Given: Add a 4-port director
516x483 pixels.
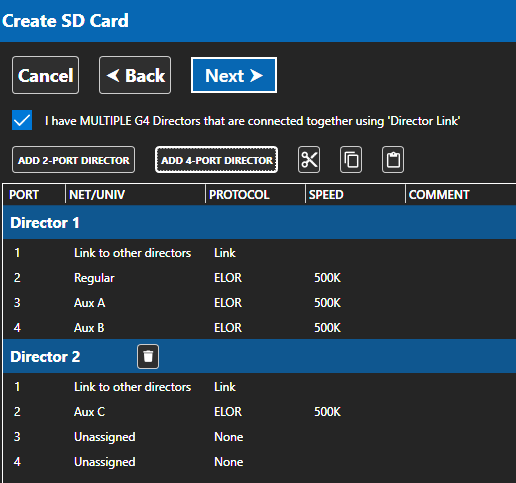Looking at the screenshot, I should (x=216, y=160).
